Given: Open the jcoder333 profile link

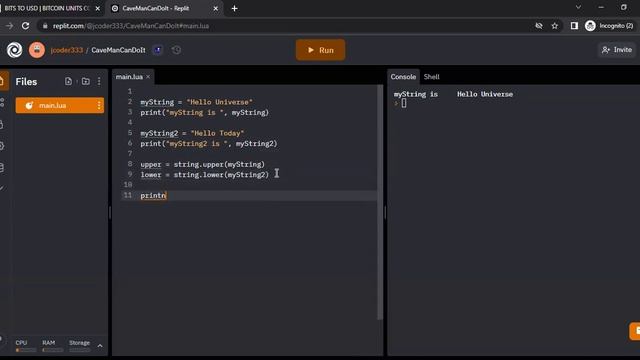Looking at the screenshot, I should point(67,50).
